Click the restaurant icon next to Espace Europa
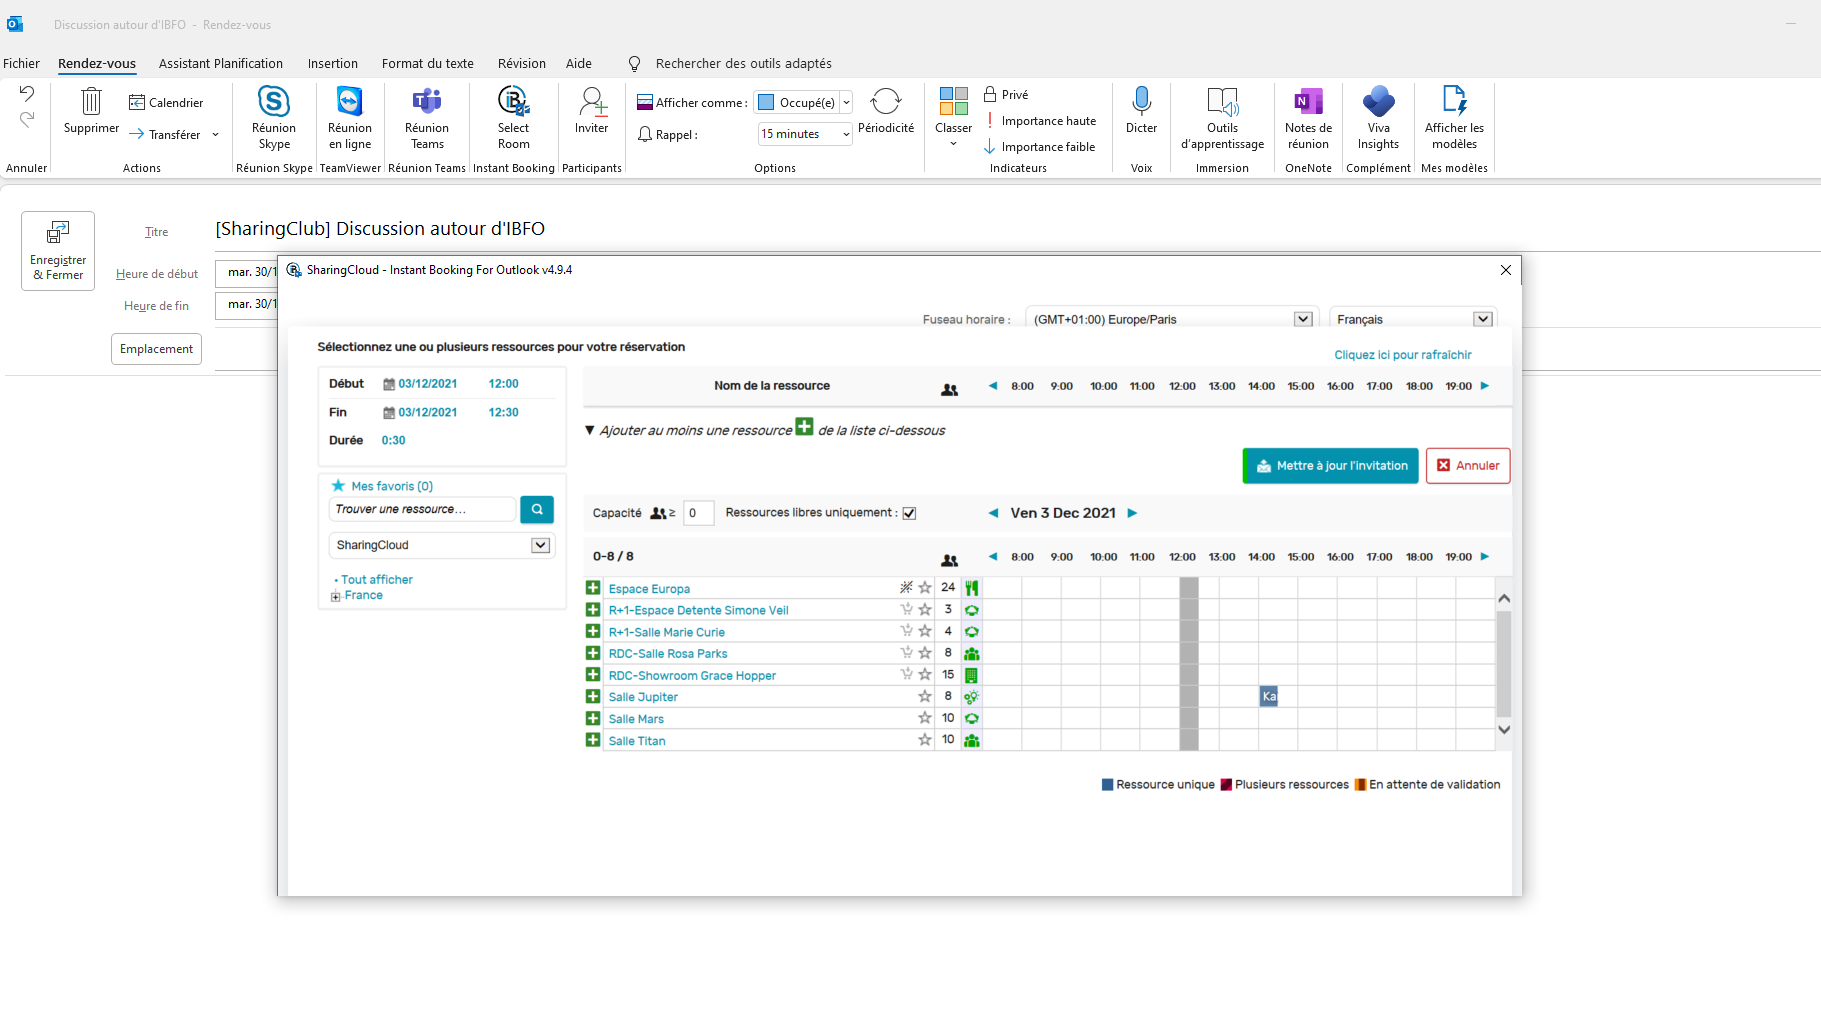Viewport: 1821px width, 1012px height. 971,588
